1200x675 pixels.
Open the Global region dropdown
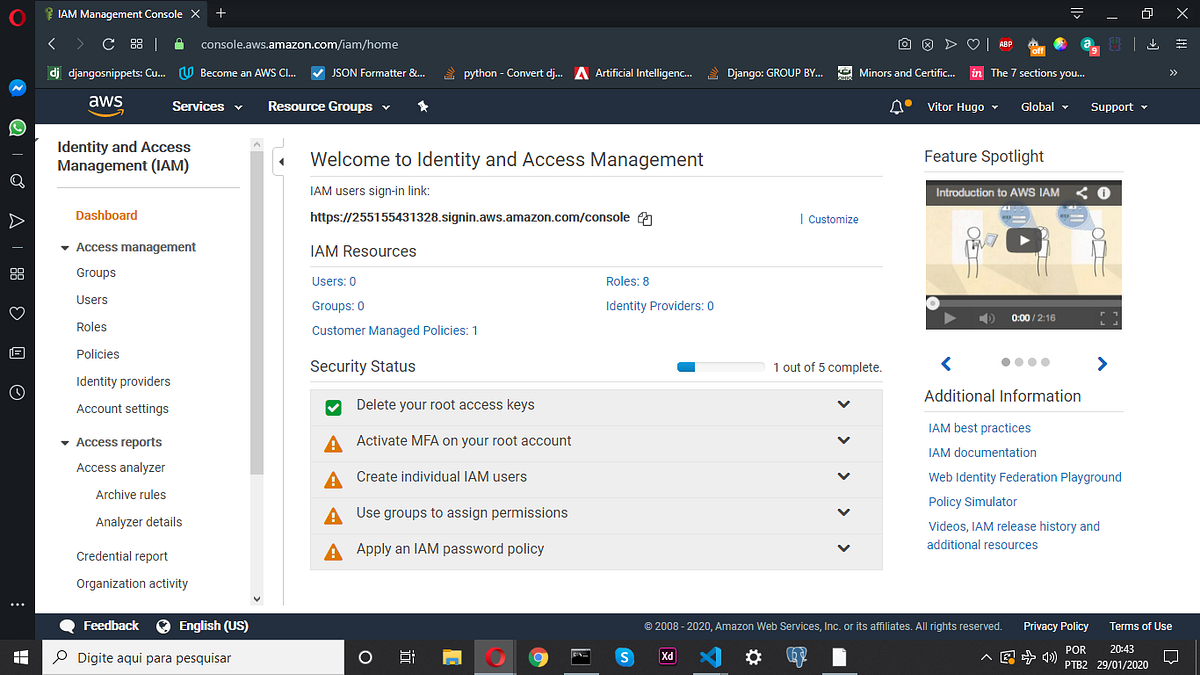point(1043,106)
